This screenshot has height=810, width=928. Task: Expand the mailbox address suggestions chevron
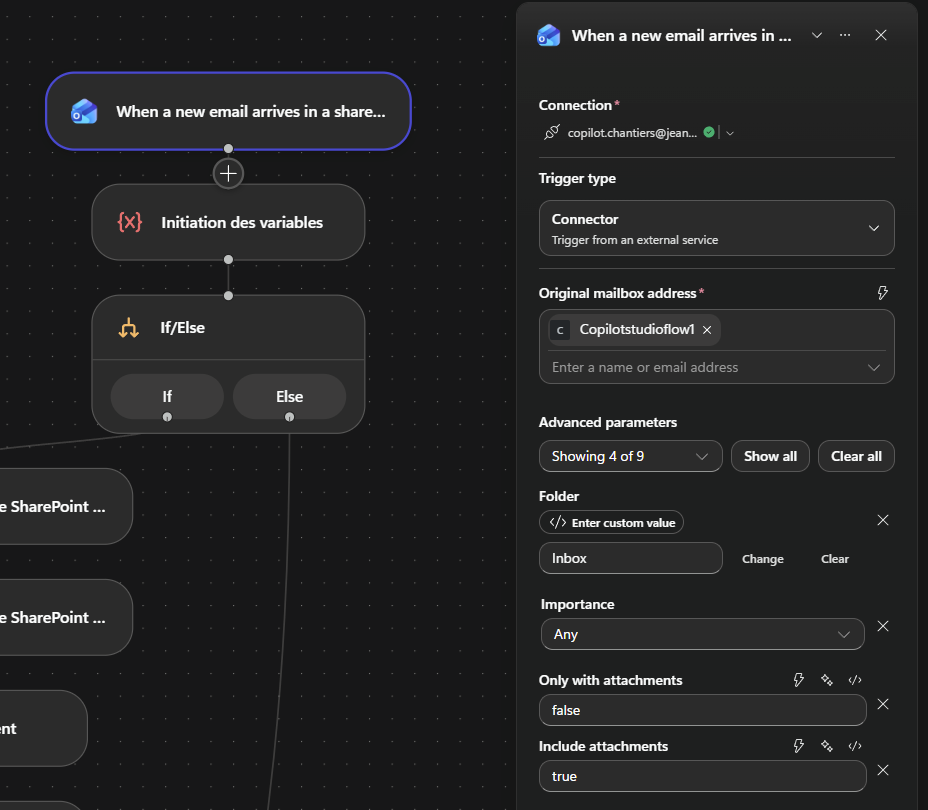tap(874, 367)
